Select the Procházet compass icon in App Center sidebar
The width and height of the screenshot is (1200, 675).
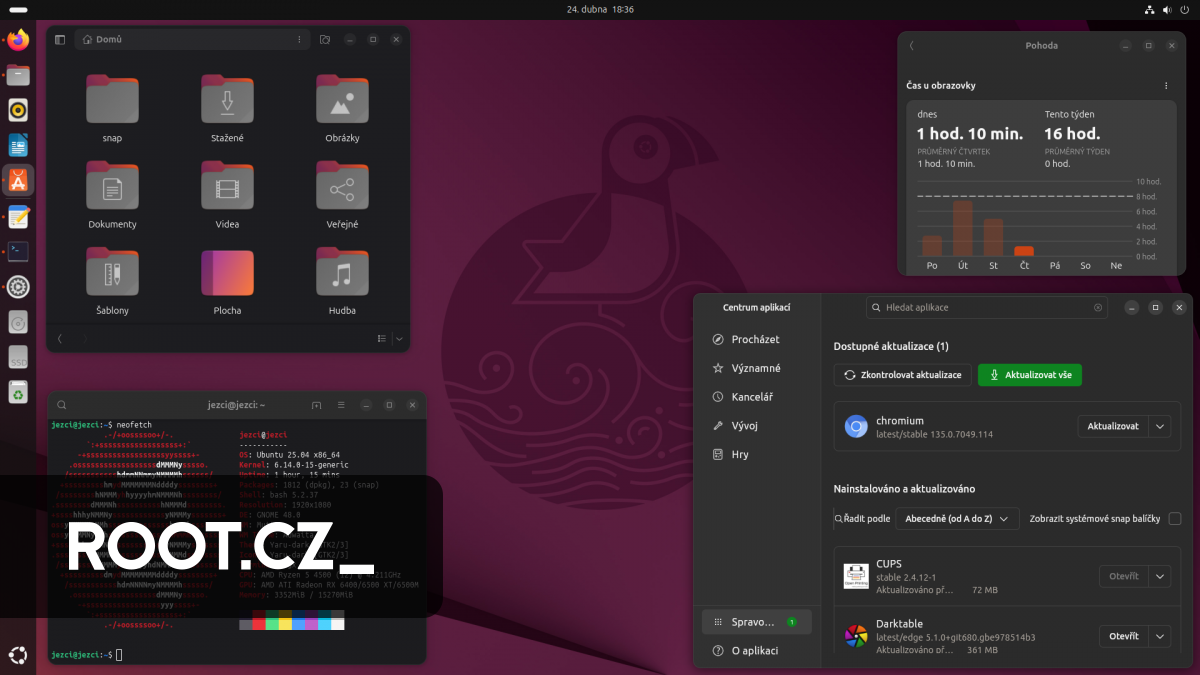coord(716,339)
